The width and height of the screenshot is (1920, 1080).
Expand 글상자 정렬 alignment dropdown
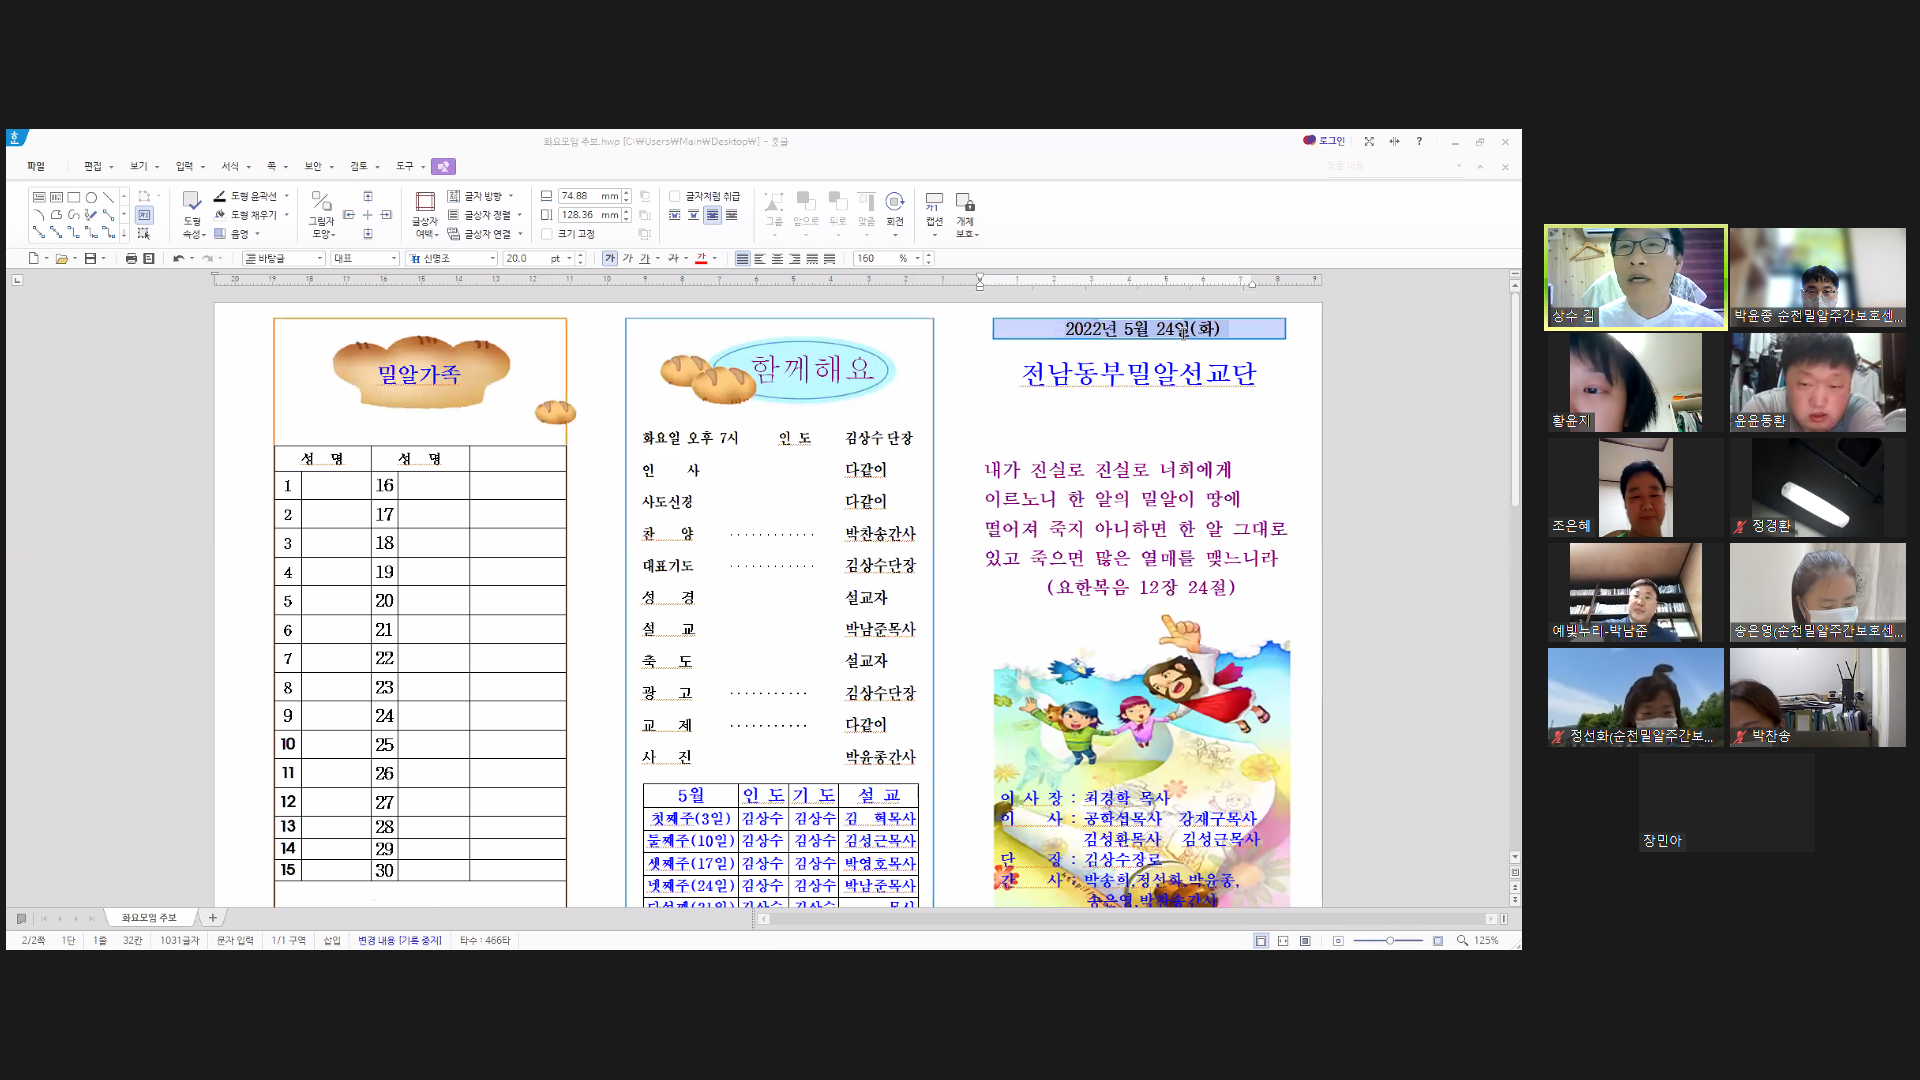click(x=519, y=215)
